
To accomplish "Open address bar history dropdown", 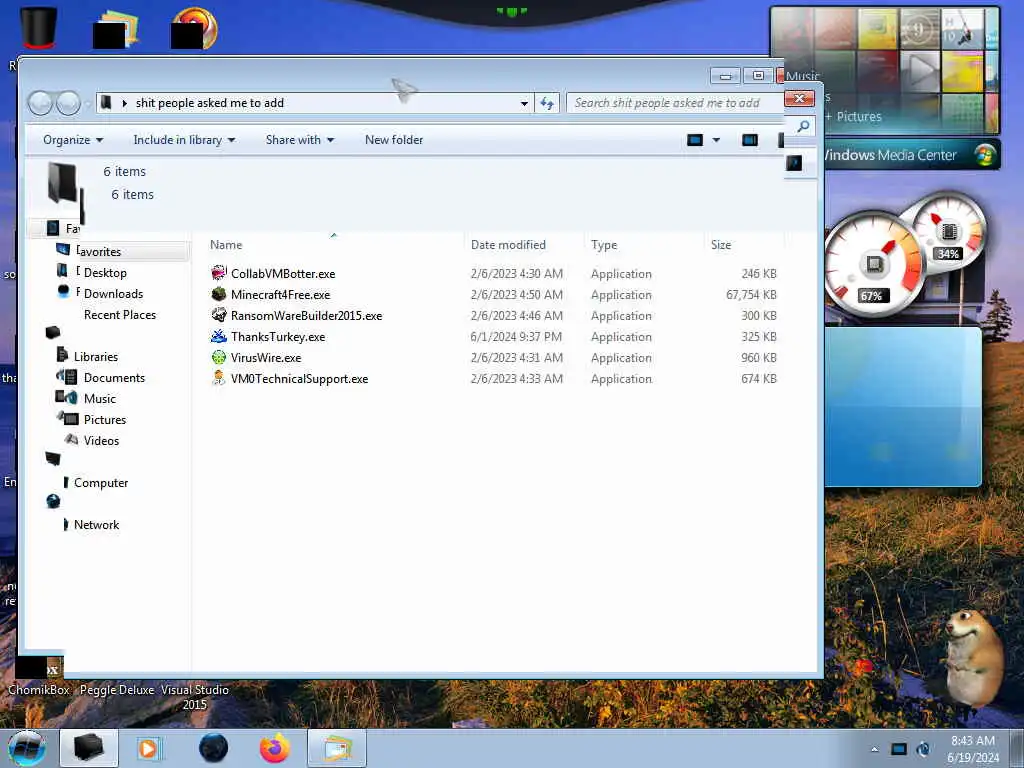I will [524, 103].
